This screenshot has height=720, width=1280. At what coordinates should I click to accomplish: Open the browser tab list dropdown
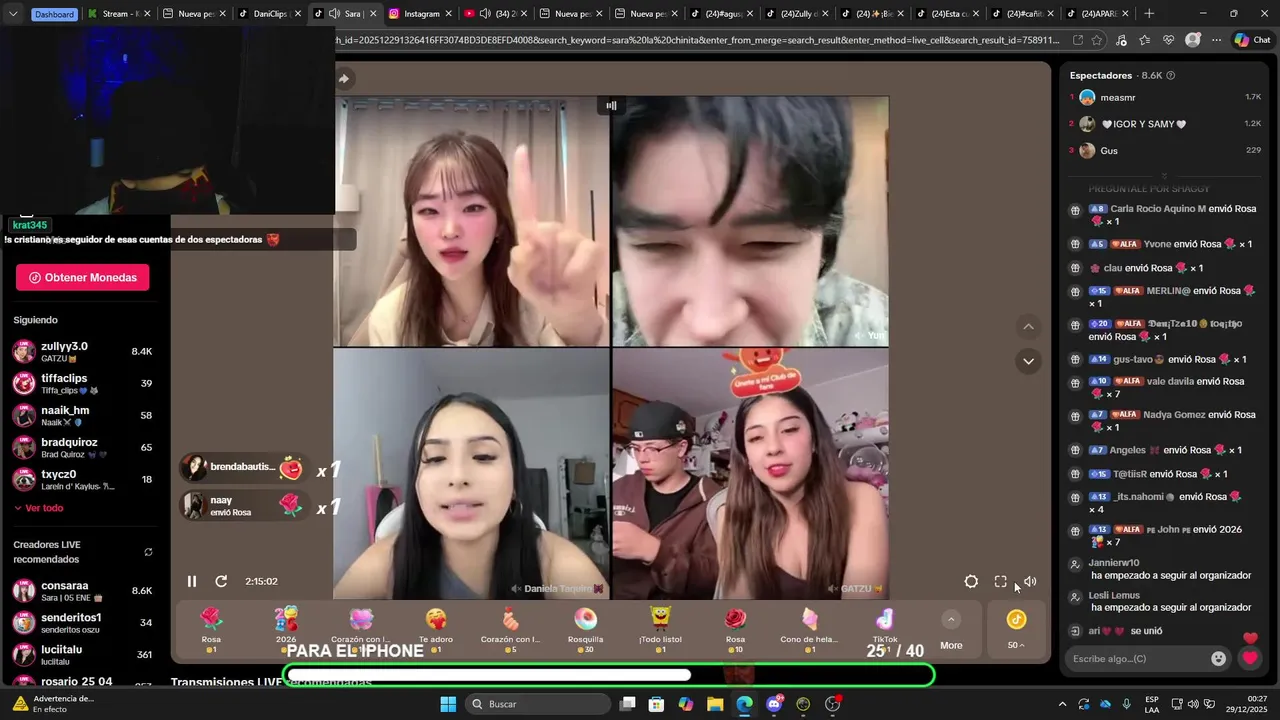[13, 14]
